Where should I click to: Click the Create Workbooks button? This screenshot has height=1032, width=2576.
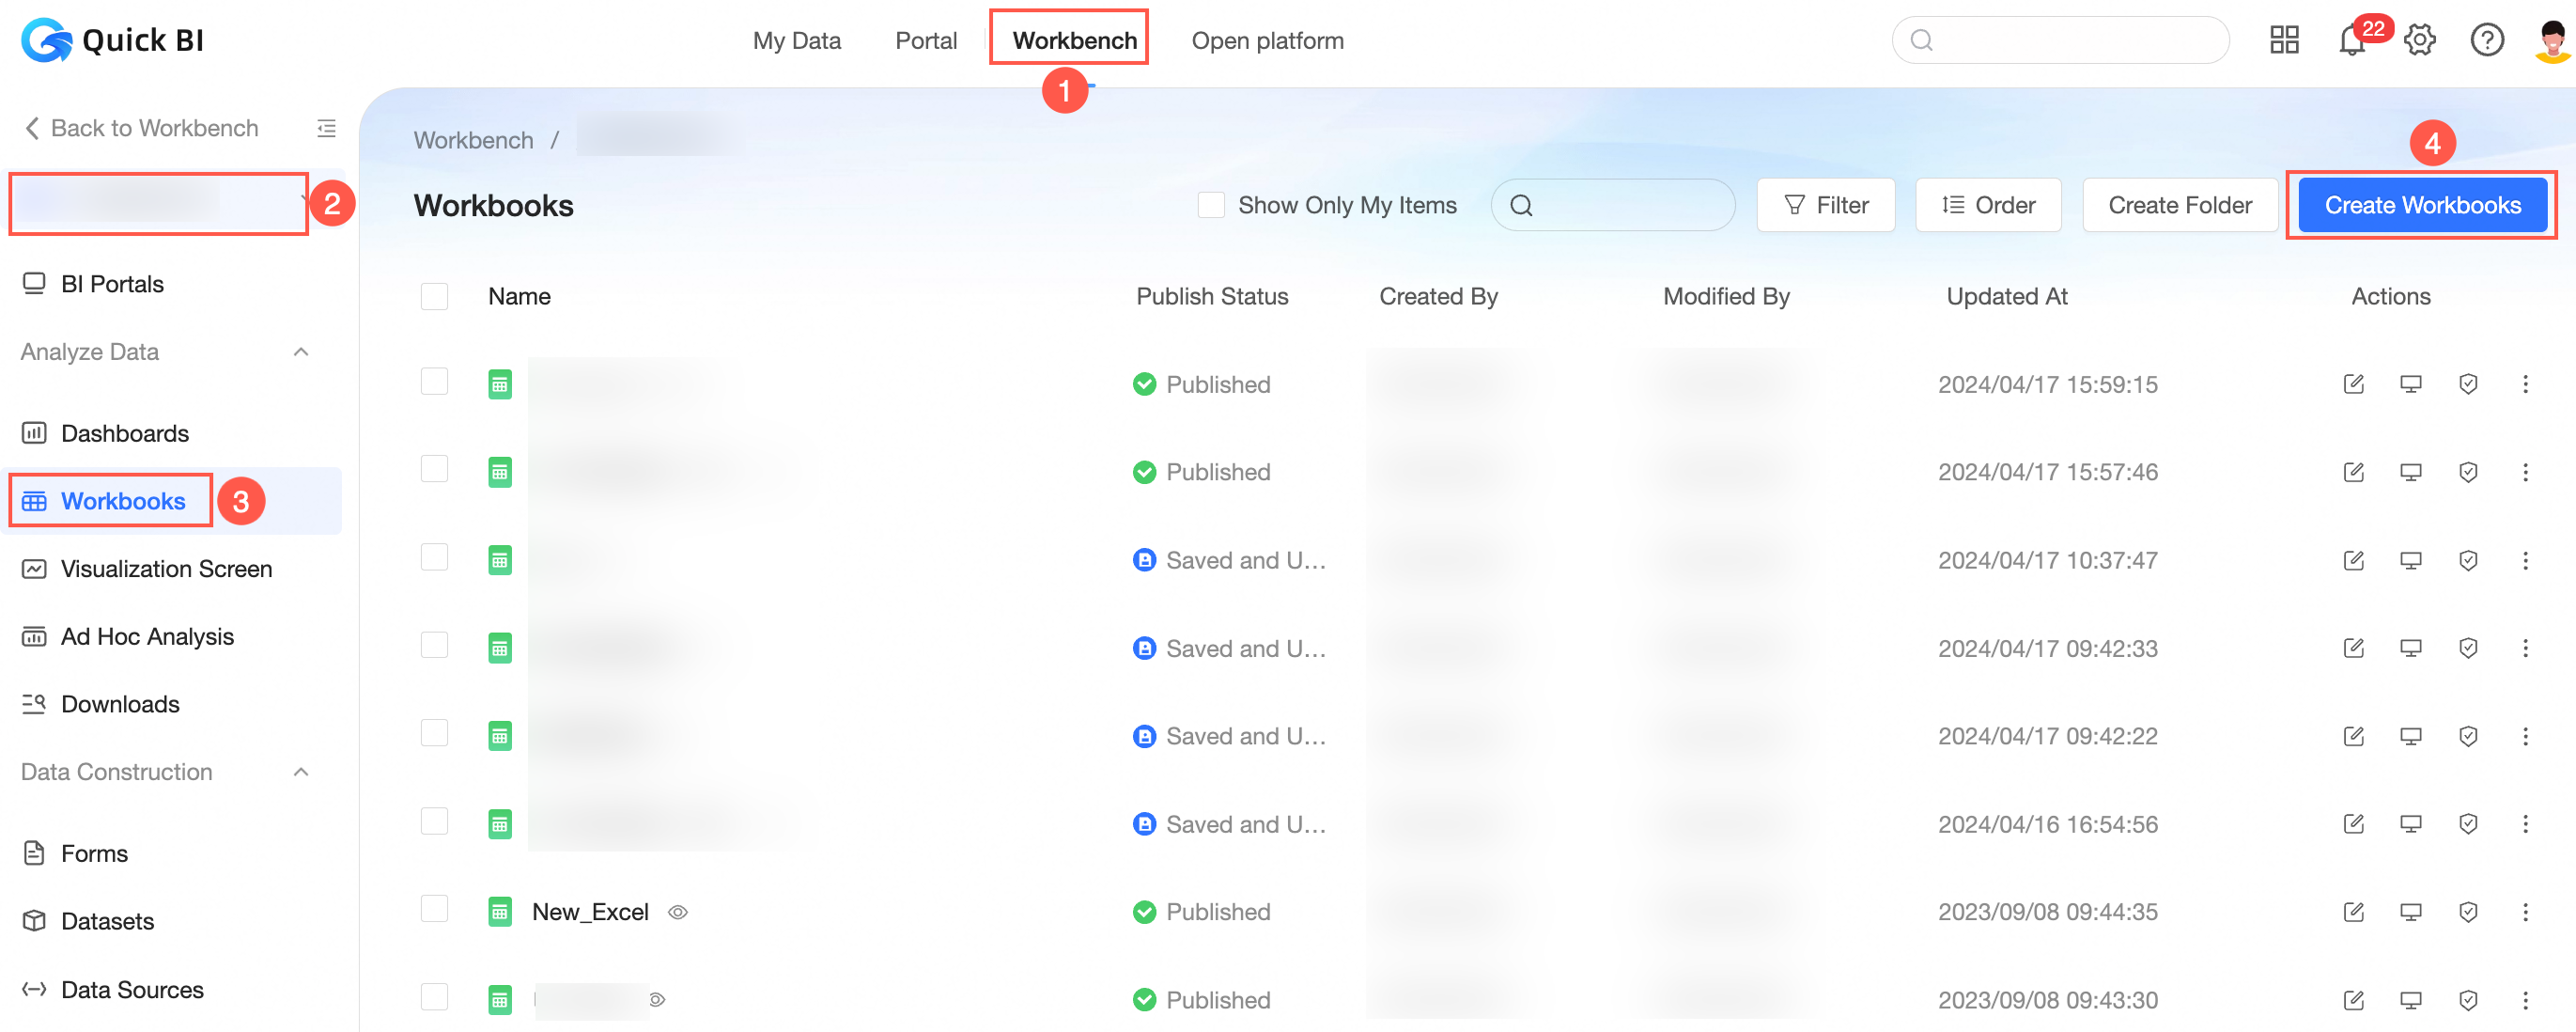click(2422, 205)
